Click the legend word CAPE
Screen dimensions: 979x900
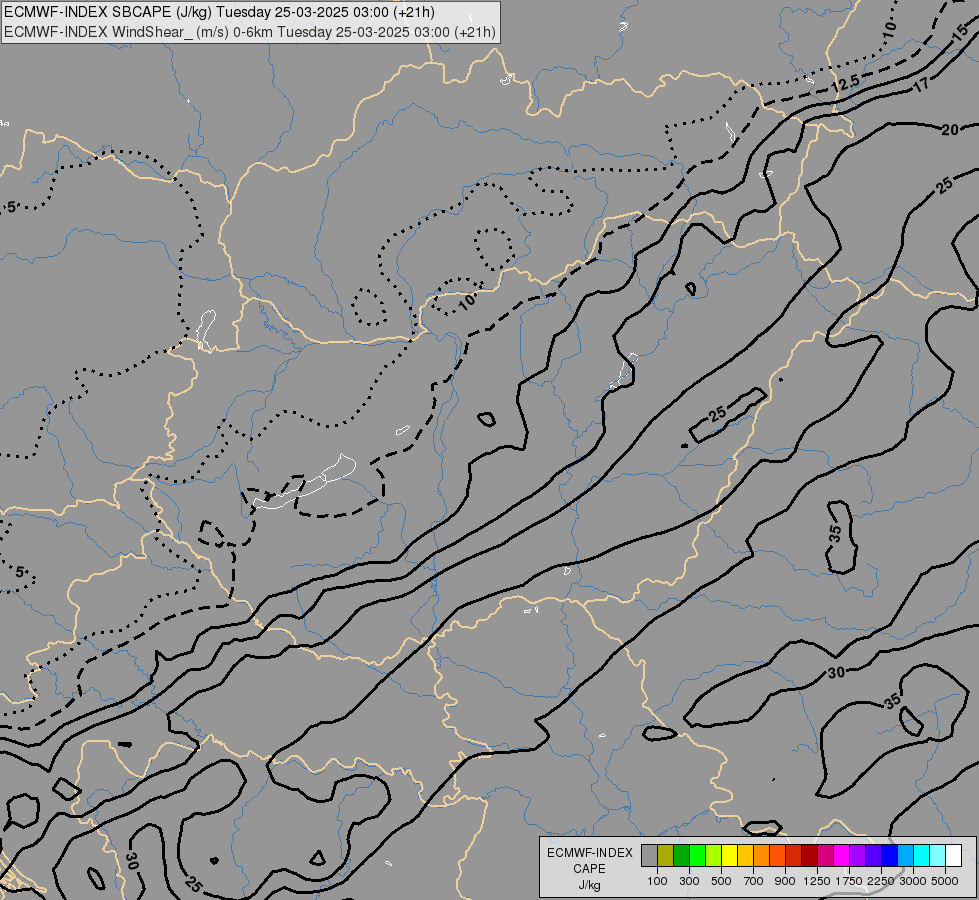[x=589, y=869]
